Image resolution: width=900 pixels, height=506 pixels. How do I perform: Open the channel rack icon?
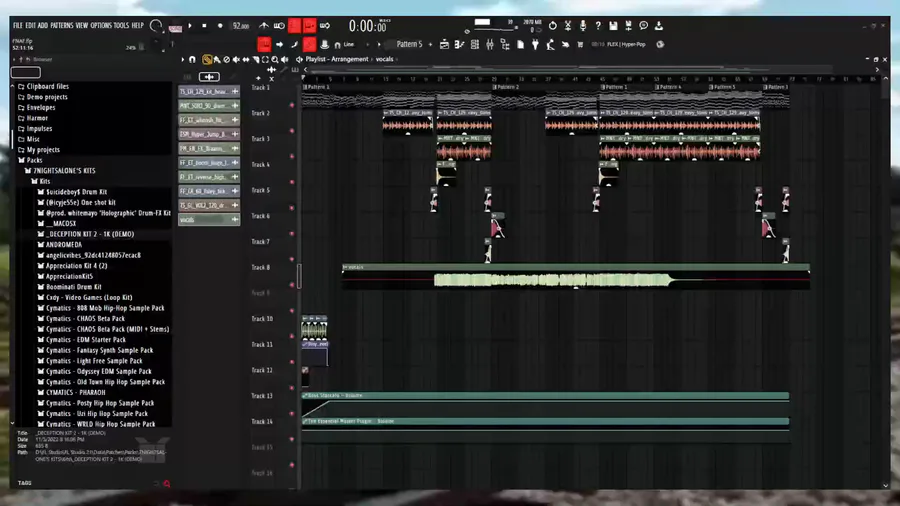pyautogui.click(x=475, y=45)
